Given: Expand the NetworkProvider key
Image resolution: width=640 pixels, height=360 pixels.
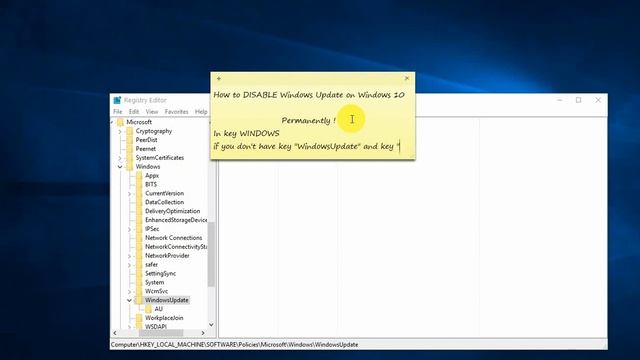Looking at the screenshot, I should 129,256.
